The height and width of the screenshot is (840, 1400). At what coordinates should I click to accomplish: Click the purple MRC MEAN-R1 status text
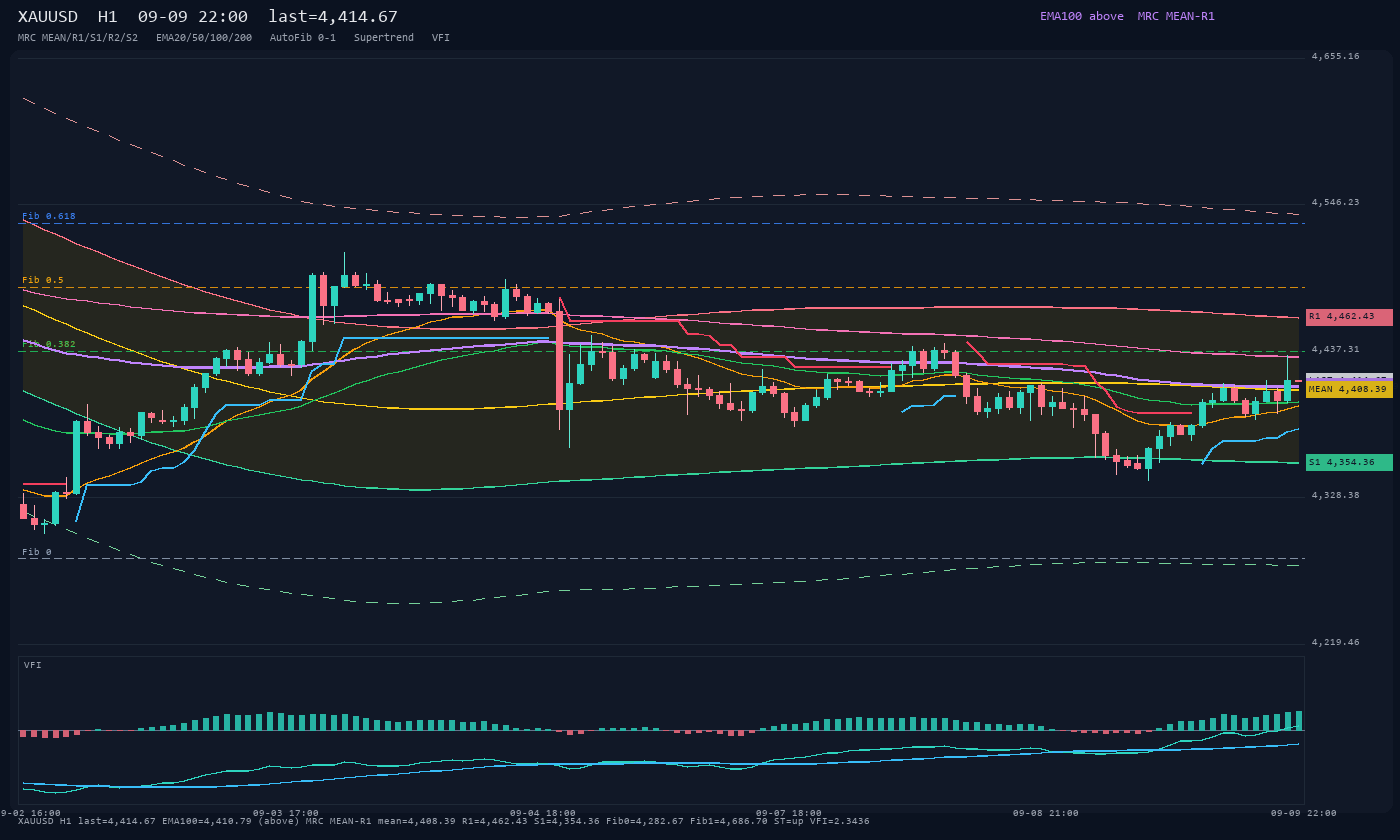tap(1176, 16)
